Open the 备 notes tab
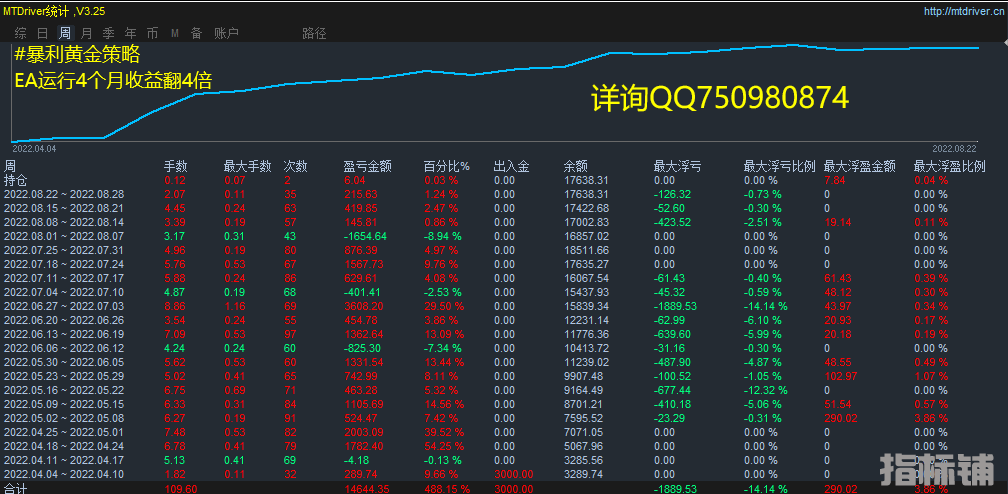The height and width of the screenshot is (494, 1008). (x=196, y=33)
